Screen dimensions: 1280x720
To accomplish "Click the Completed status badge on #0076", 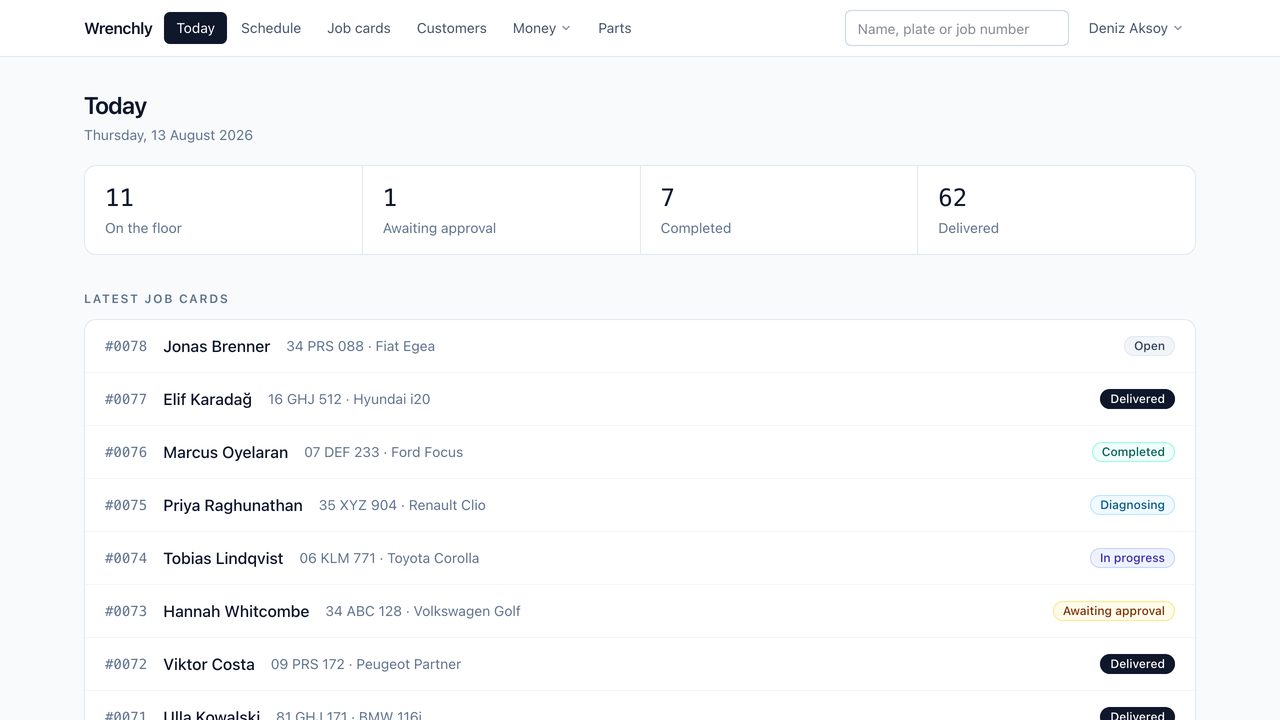I will pyautogui.click(x=1133, y=452).
